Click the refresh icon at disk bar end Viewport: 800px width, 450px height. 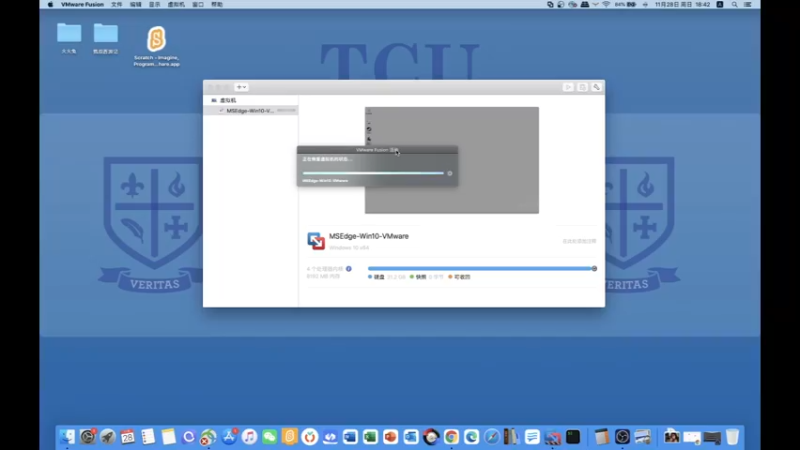point(594,268)
